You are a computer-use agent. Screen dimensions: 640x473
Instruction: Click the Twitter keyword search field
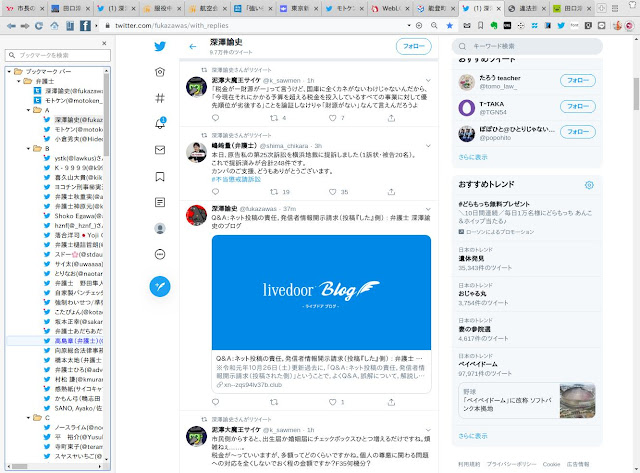tap(527, 46)
